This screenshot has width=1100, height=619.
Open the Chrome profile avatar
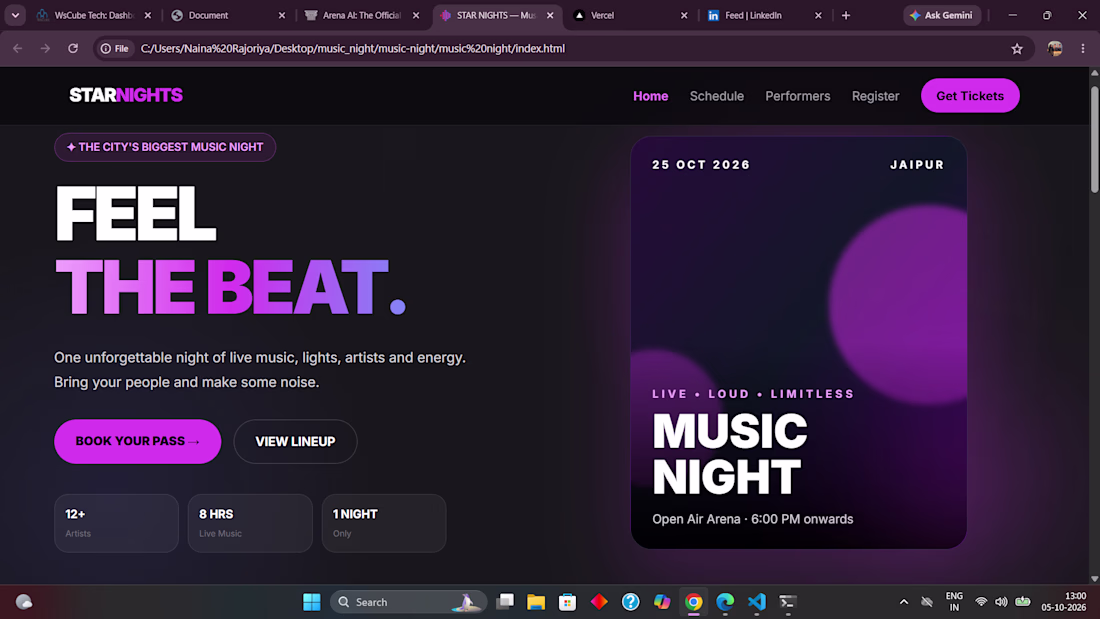pos(1054,48)
